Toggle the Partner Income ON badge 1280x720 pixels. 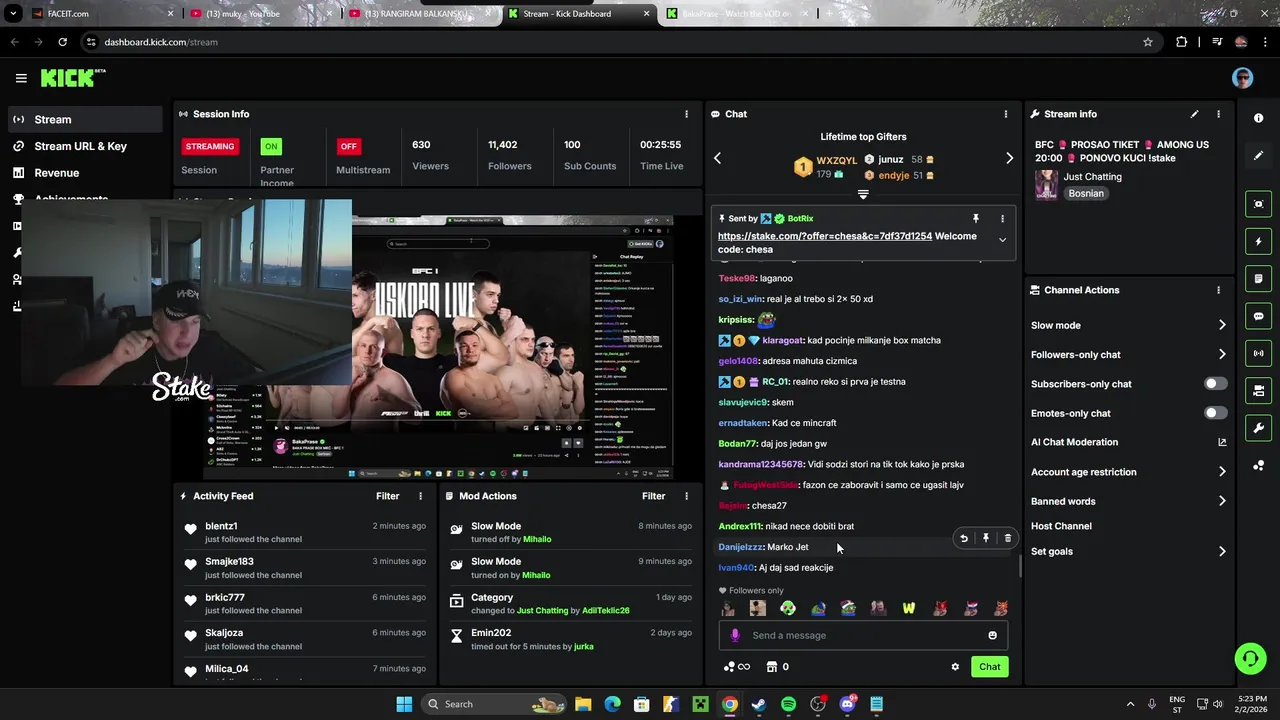pyautogui.click(x=270, y=146)
